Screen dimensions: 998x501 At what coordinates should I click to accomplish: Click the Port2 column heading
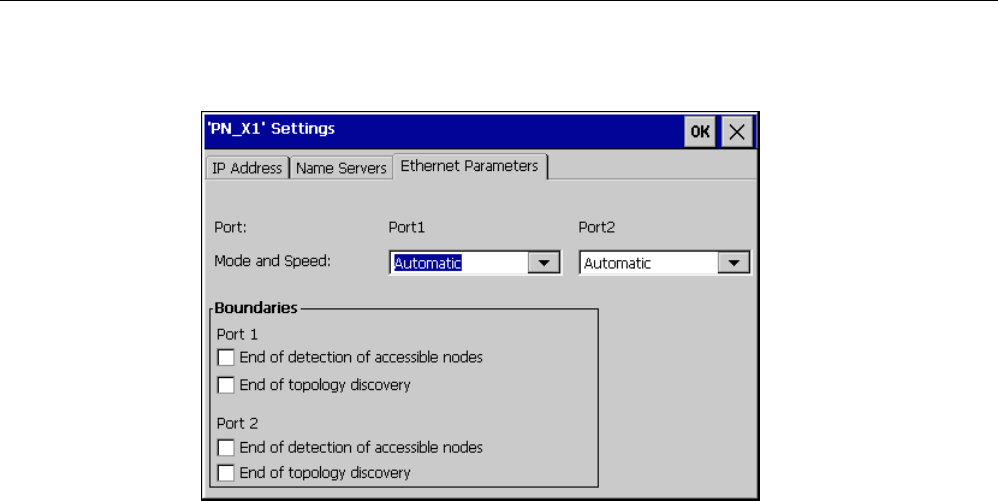point(596,227)
